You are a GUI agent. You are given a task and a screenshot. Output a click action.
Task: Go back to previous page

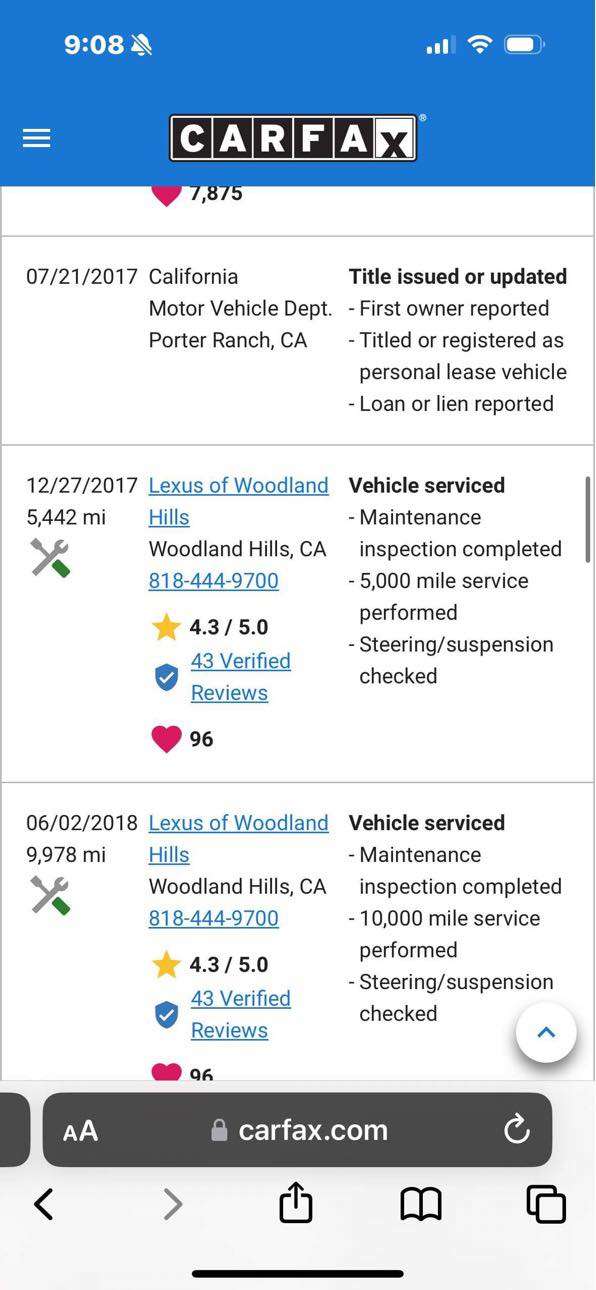44,1204
